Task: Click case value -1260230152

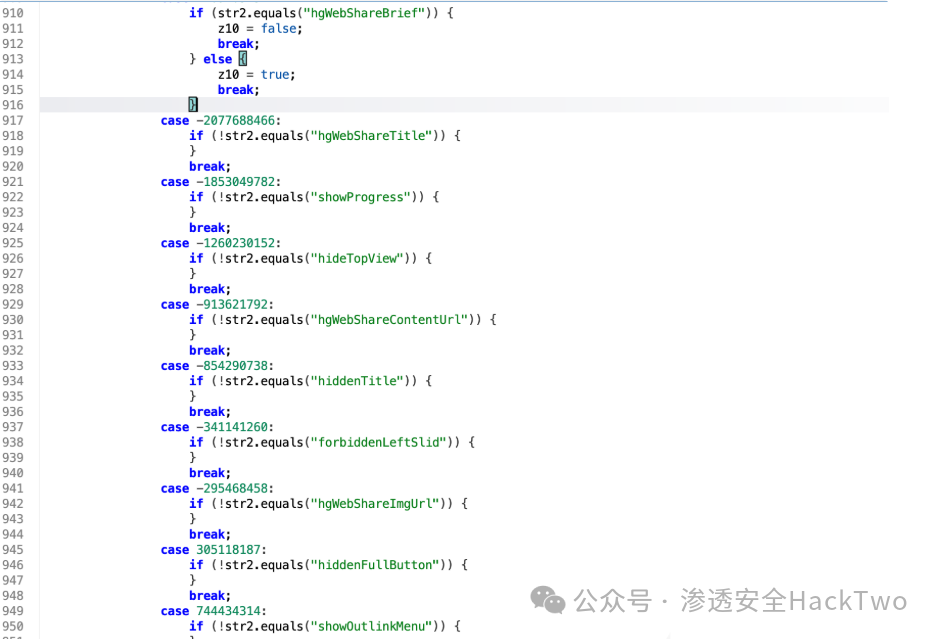Action: 236,243
